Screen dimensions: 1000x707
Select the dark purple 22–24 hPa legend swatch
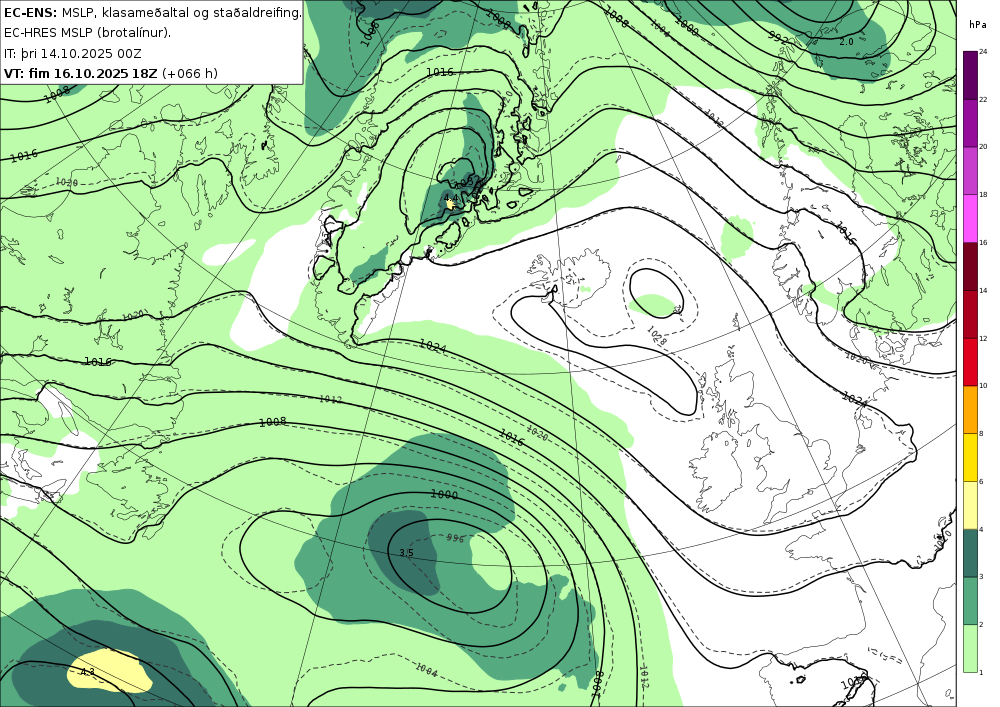coord(970,75)
